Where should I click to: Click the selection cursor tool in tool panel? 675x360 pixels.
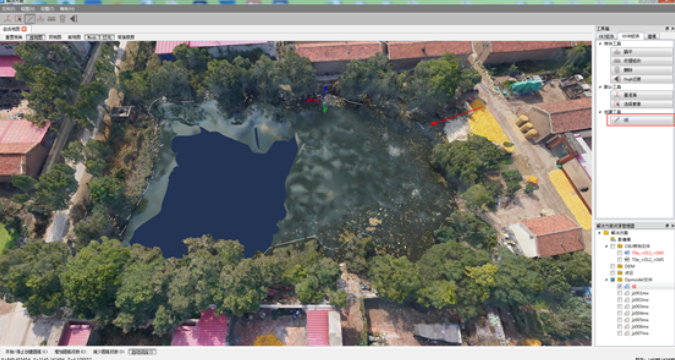tap(641, 104)
